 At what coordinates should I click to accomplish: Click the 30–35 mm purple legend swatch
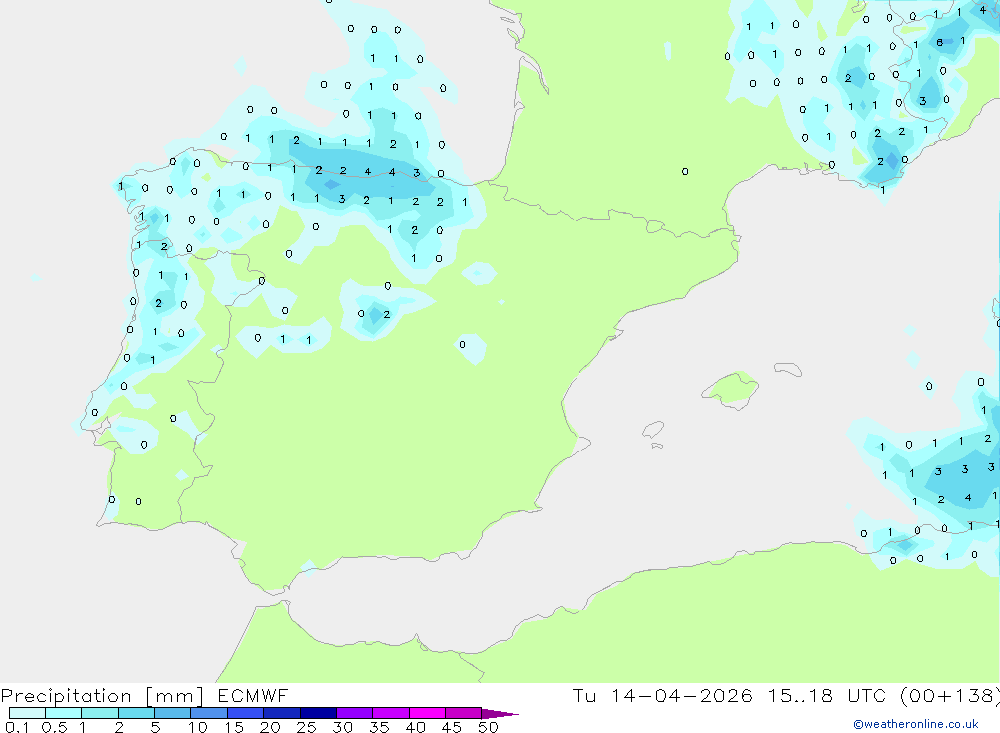(354, 713)
